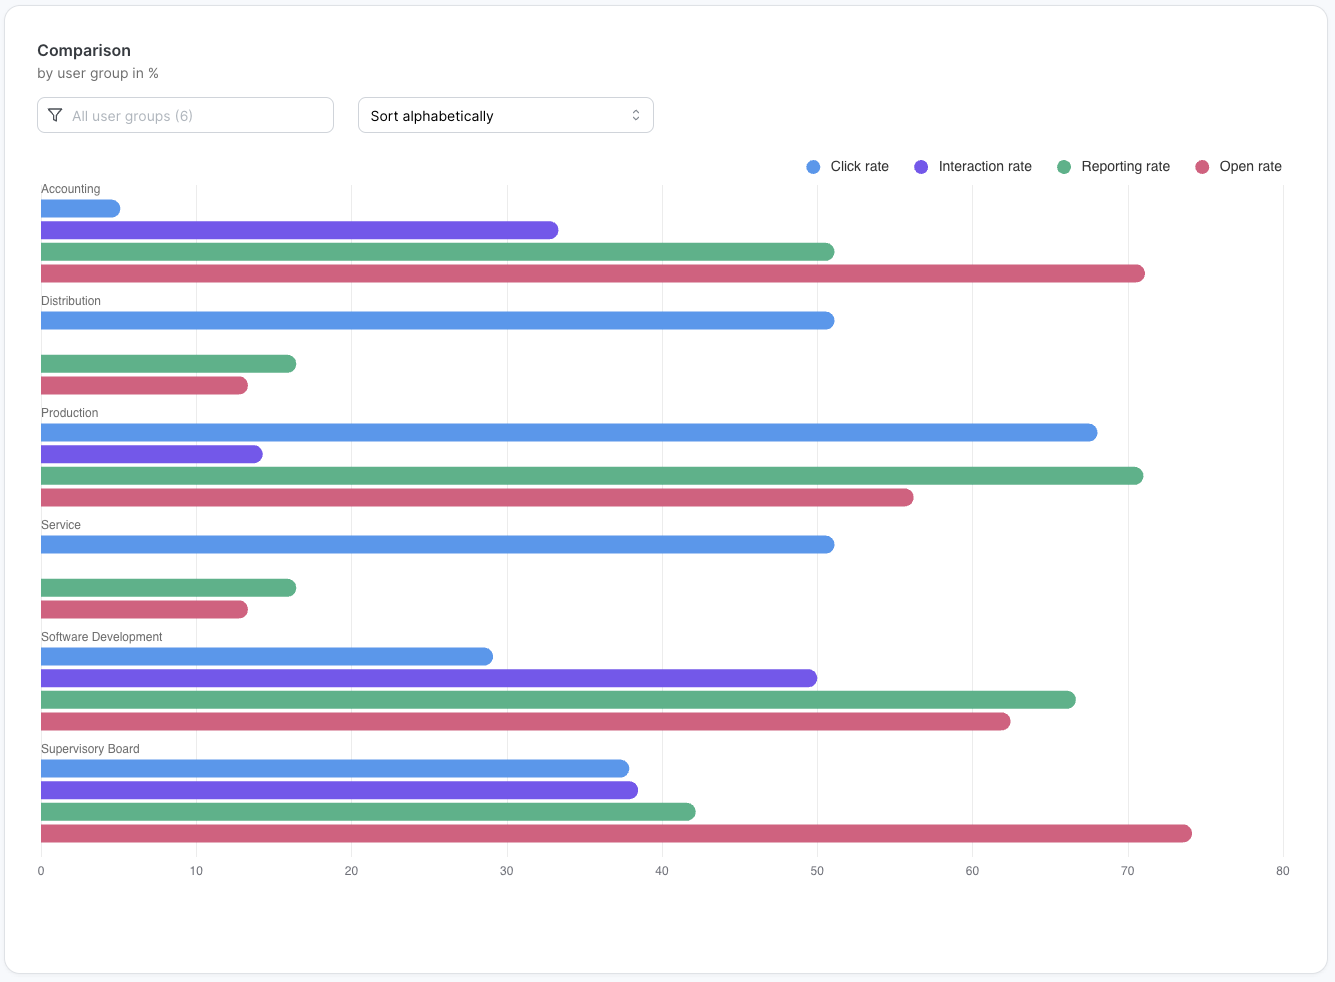The height and width of the screenshot is (982, 1335).
Task: Click the blue Click rate legend dot
Action: click(813, 167)
